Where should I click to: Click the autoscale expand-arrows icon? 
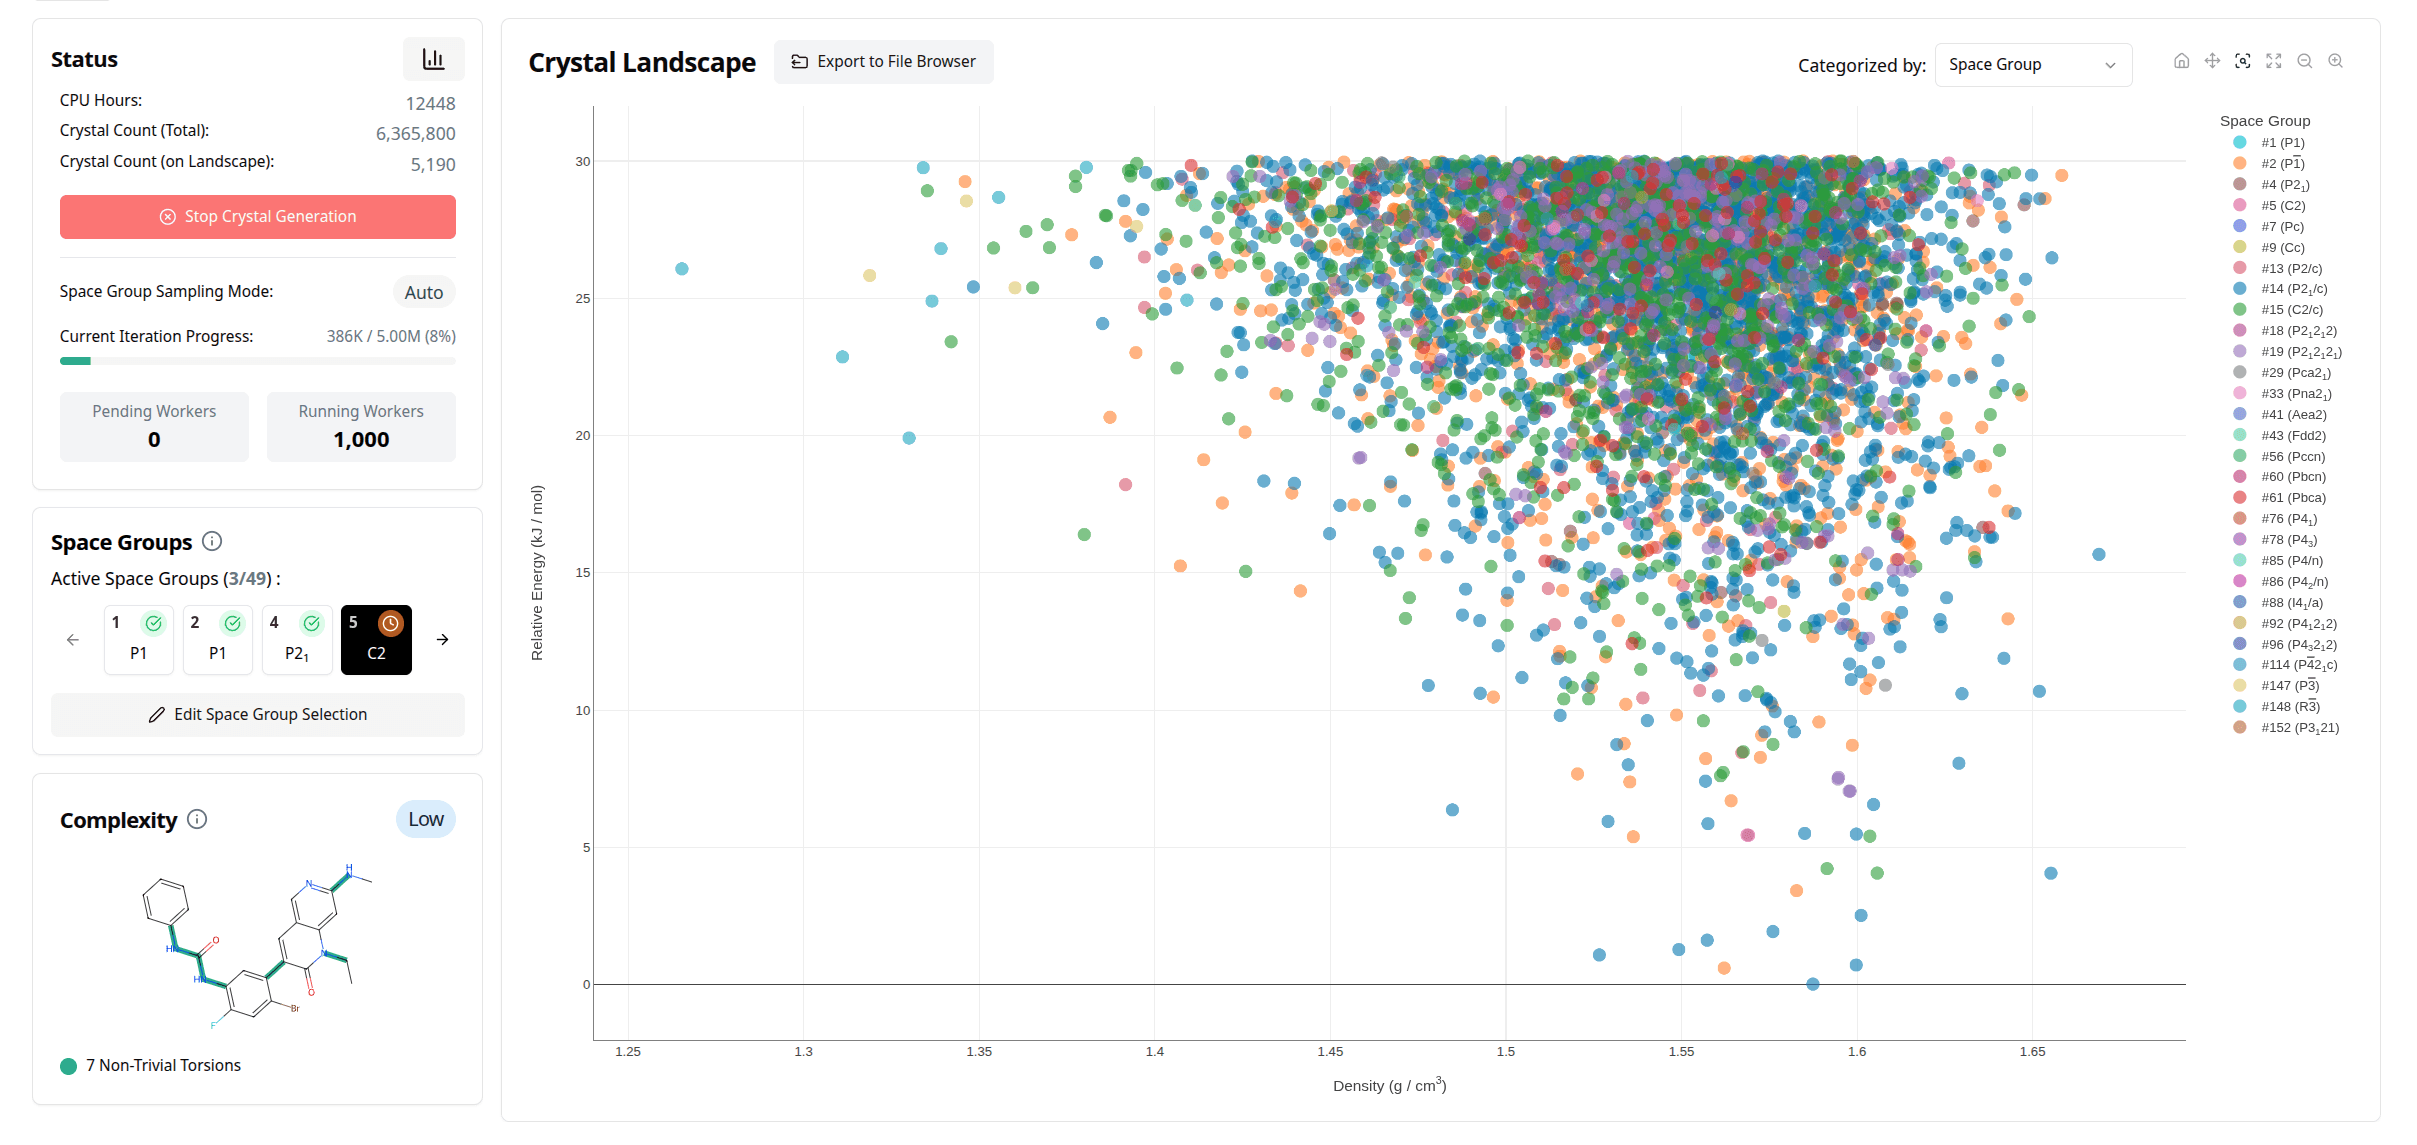tap(2274, 61)
